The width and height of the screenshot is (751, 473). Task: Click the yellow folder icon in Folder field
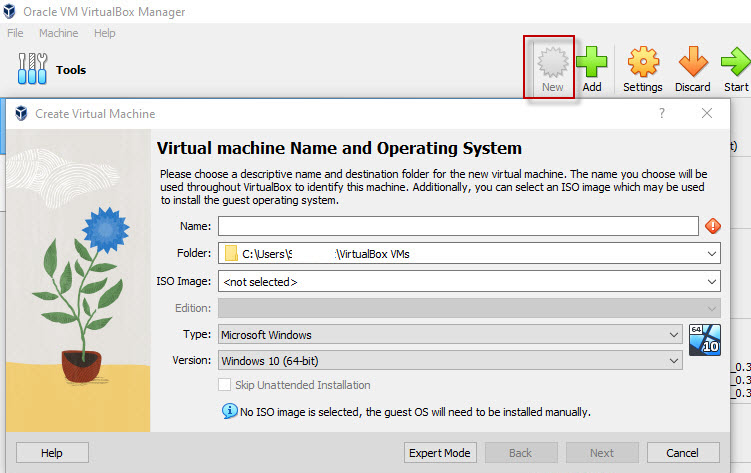tap(231, 253)
